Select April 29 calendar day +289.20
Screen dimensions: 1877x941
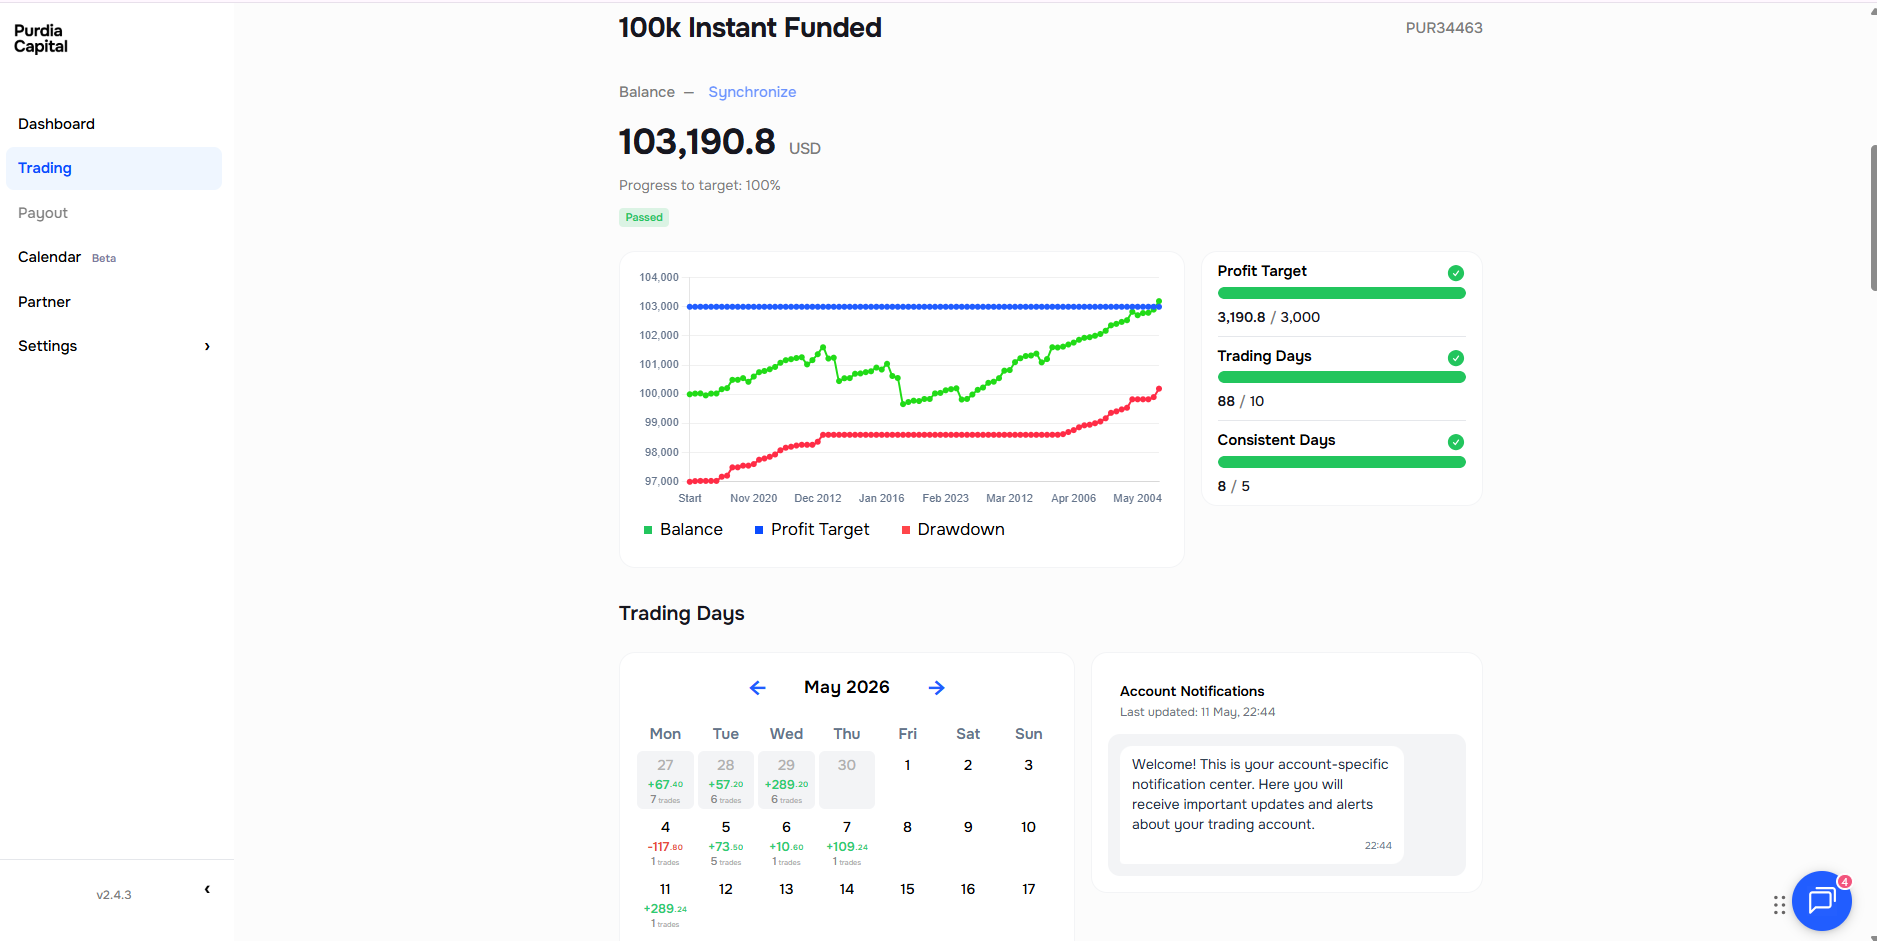[x=786, y=780]
